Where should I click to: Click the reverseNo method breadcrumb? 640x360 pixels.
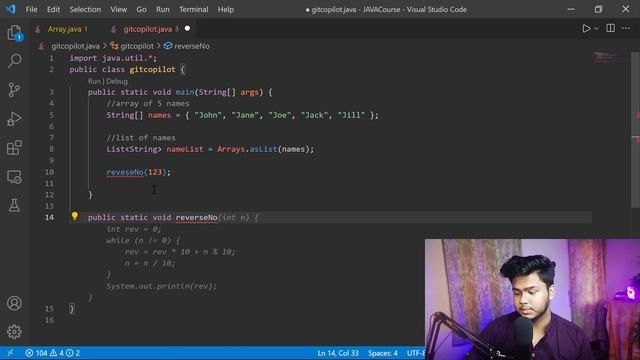pyautogui.click(x=191, y=46)
